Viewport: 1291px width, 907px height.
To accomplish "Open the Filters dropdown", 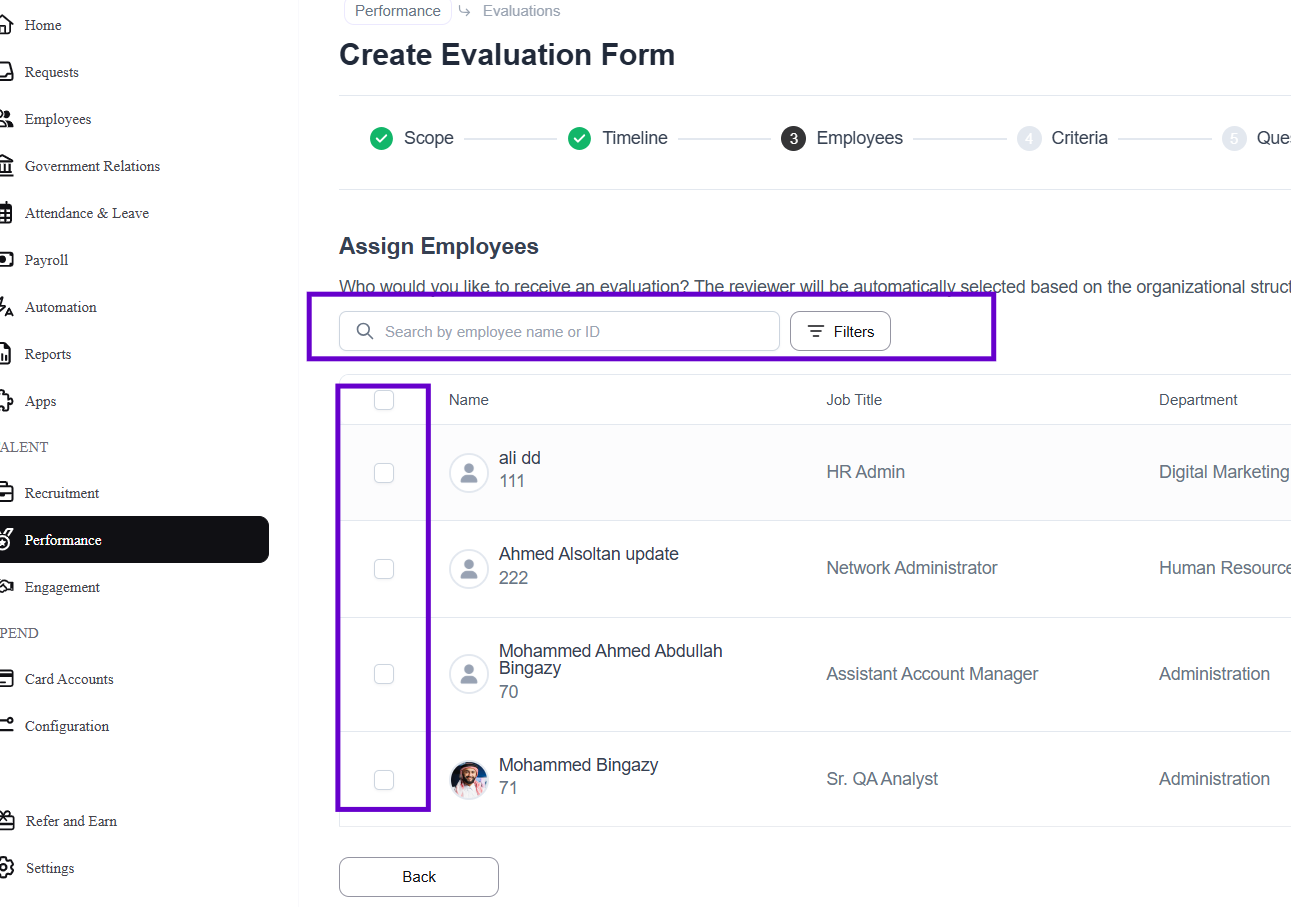I will coord(840,332).
